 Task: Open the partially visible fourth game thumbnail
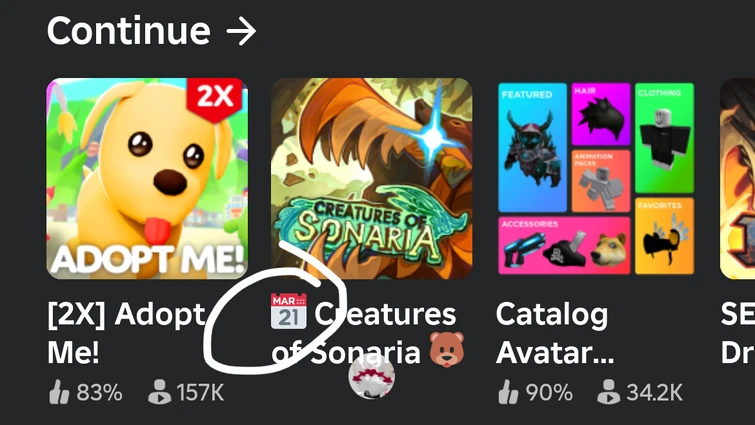tap(737, 179)
